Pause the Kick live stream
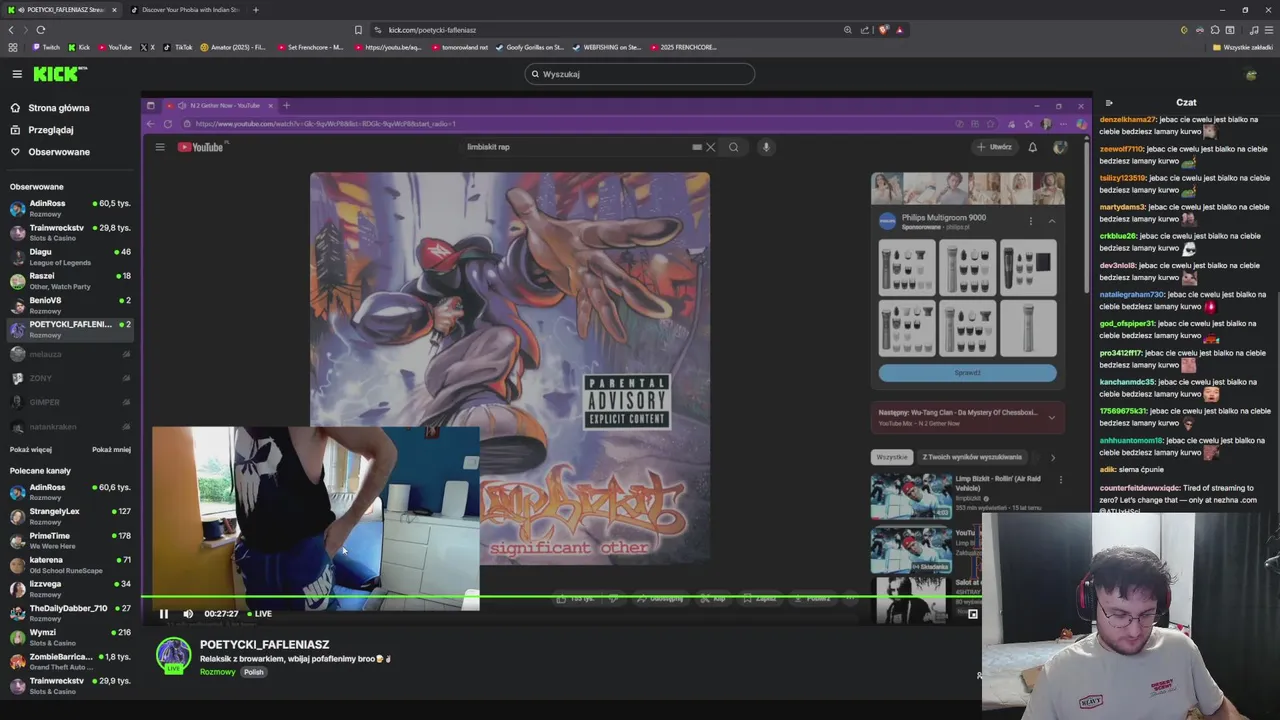 164,614
